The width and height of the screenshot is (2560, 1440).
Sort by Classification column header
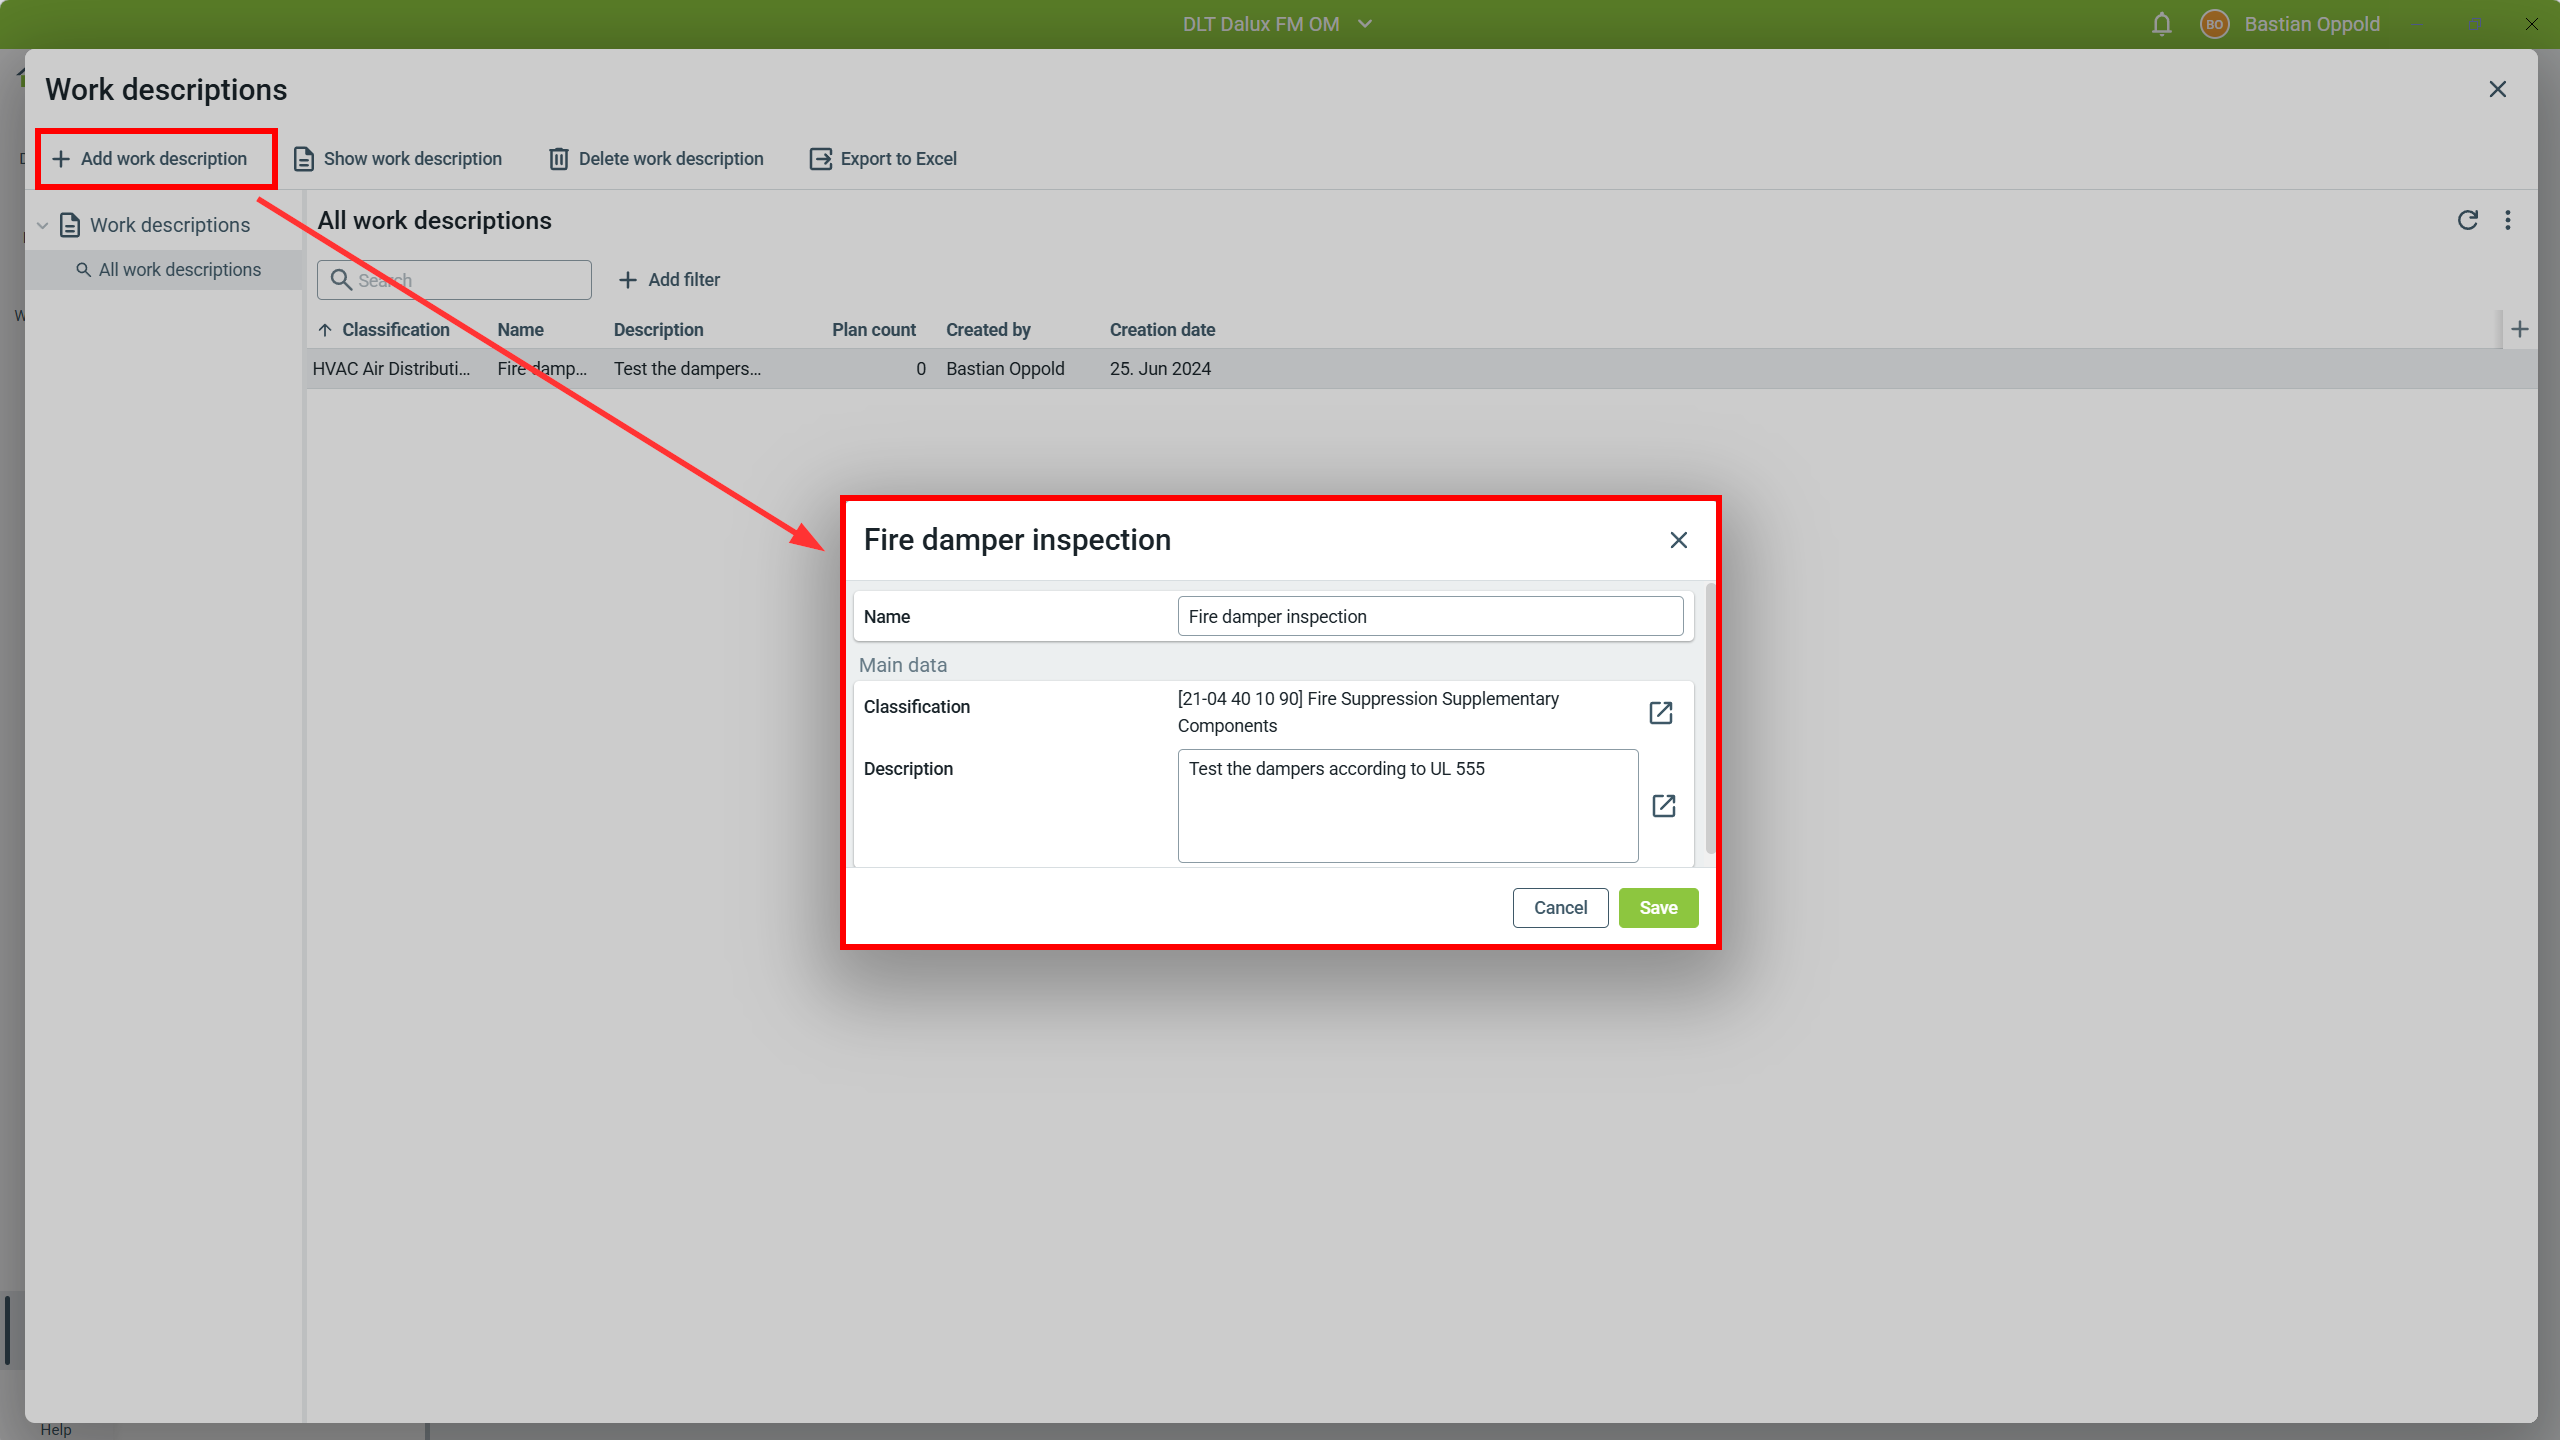point(395,330)
